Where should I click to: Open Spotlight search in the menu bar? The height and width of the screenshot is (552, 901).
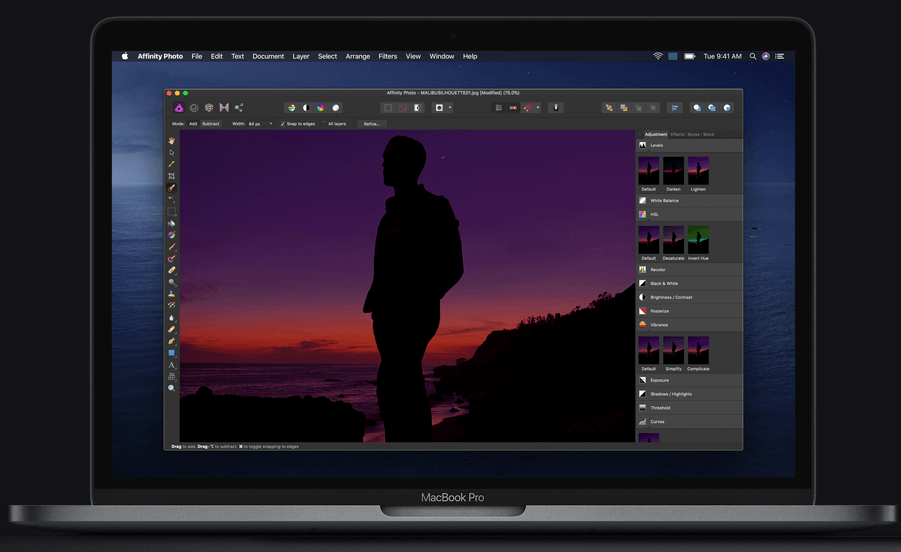753,56
